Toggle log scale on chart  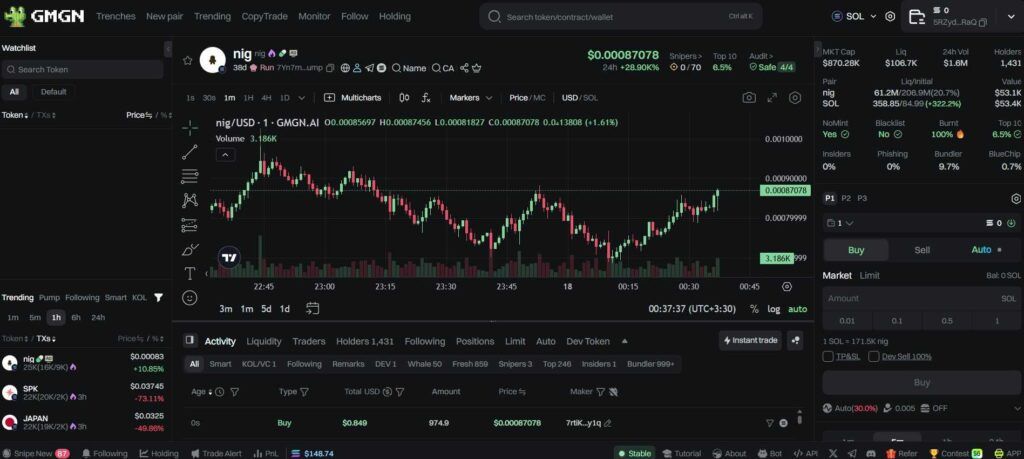point(774,309)
